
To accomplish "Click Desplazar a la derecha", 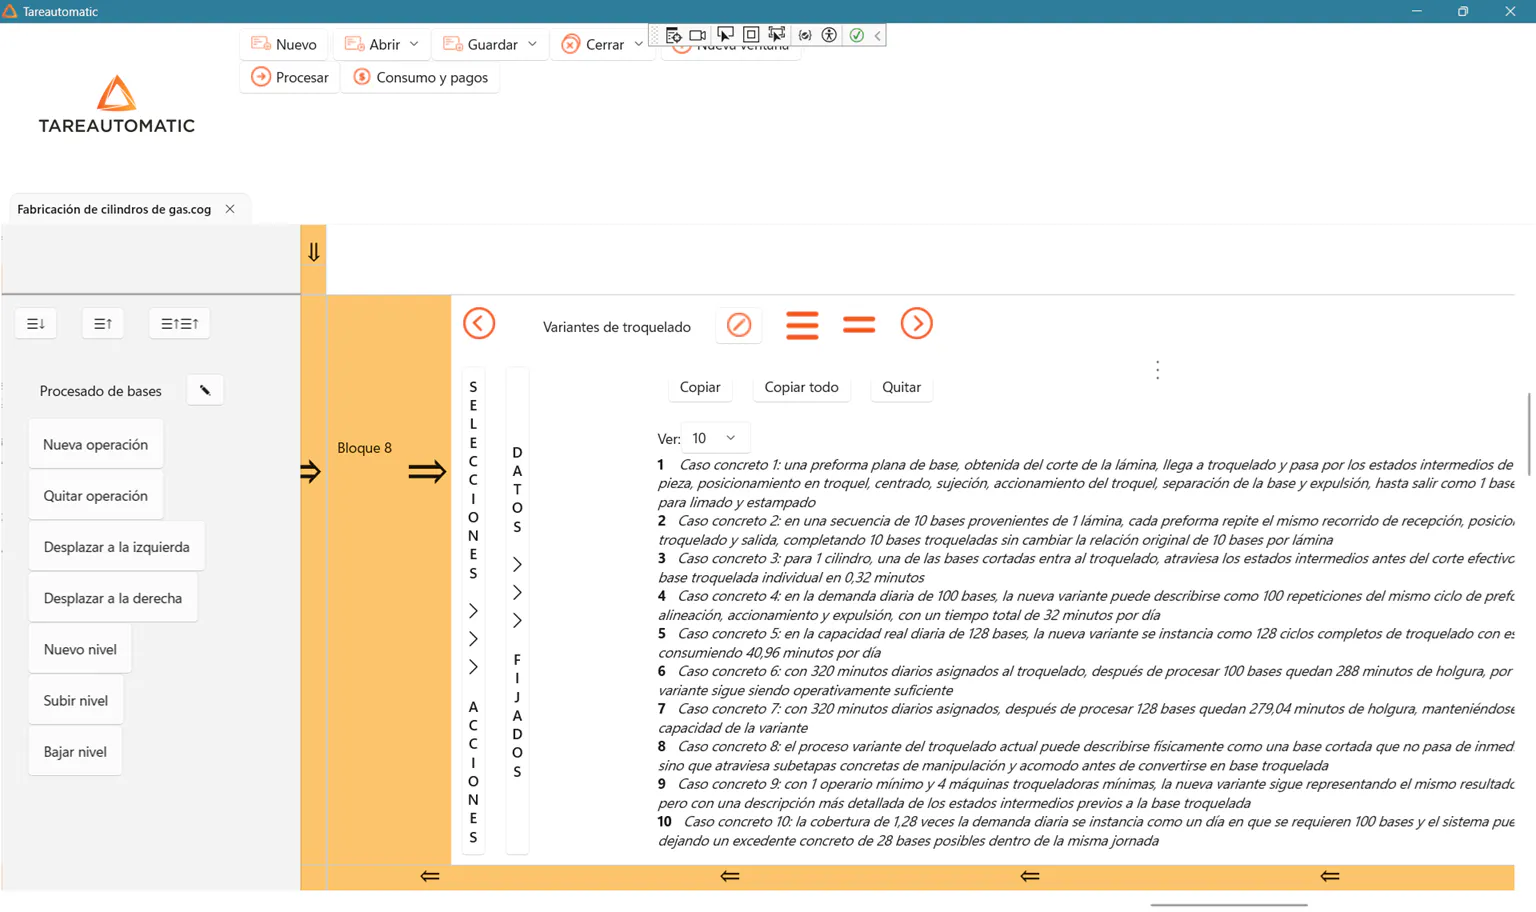I will tap(113, 598).
